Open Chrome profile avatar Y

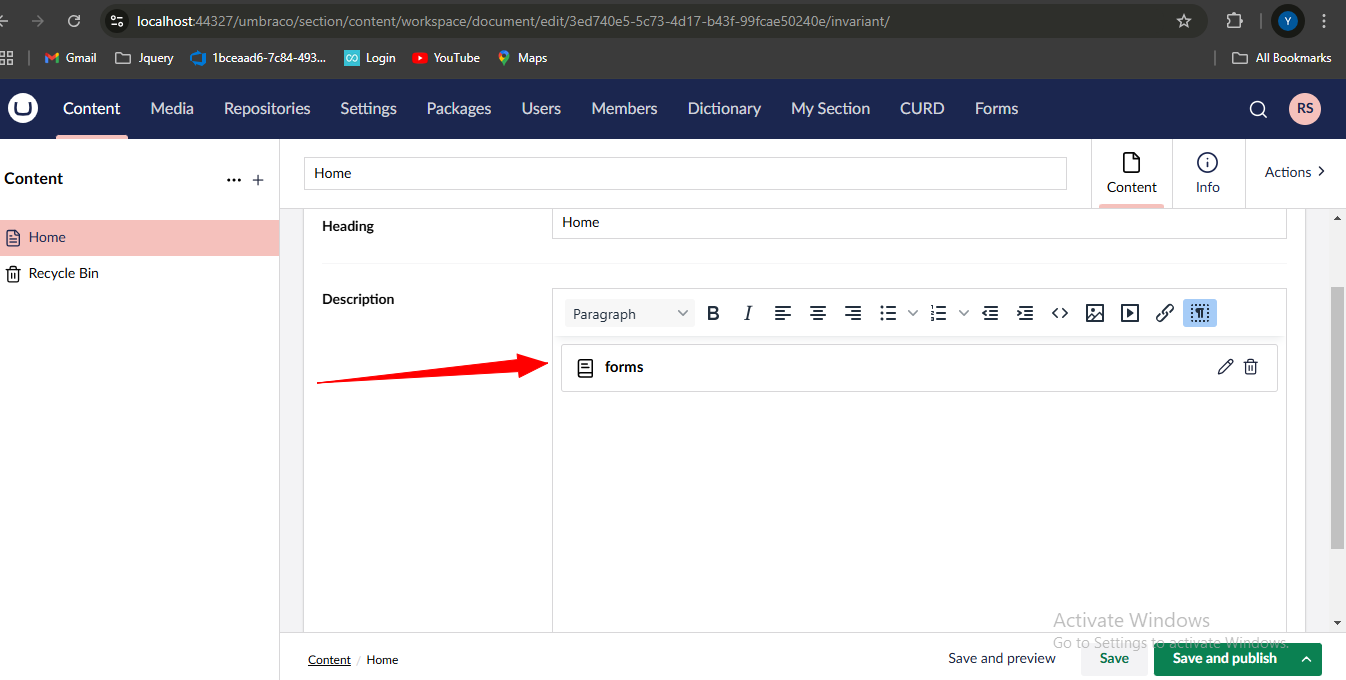[1287, 21]
